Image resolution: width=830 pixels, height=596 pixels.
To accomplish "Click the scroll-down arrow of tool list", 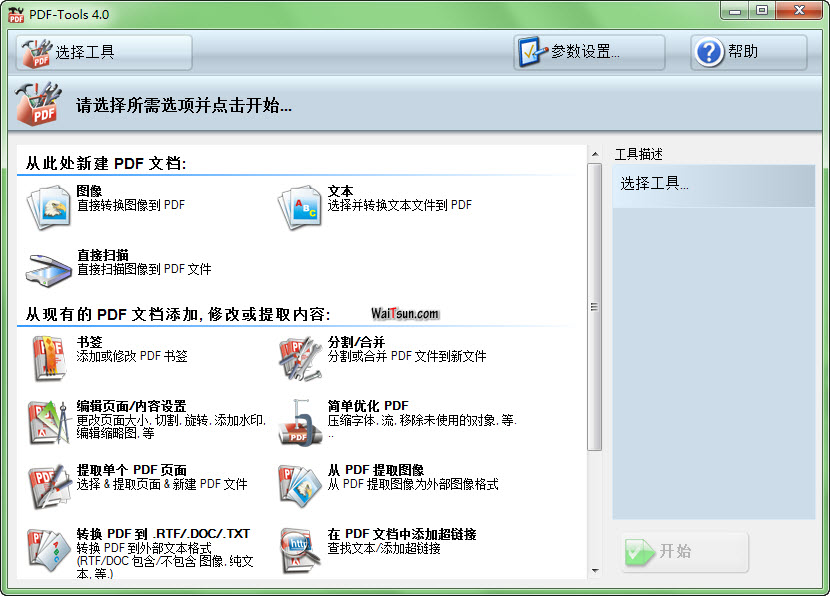I will [x=595, y=570].
